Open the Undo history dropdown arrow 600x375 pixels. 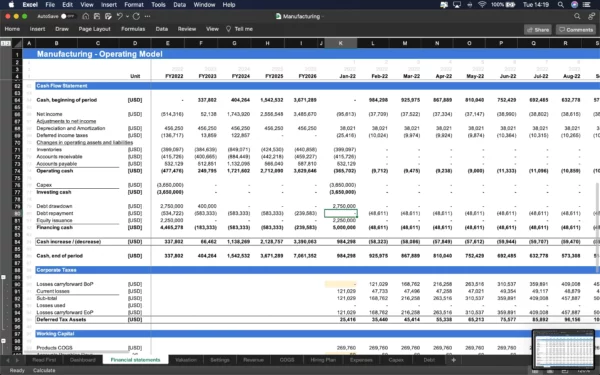tap(127, 16)
